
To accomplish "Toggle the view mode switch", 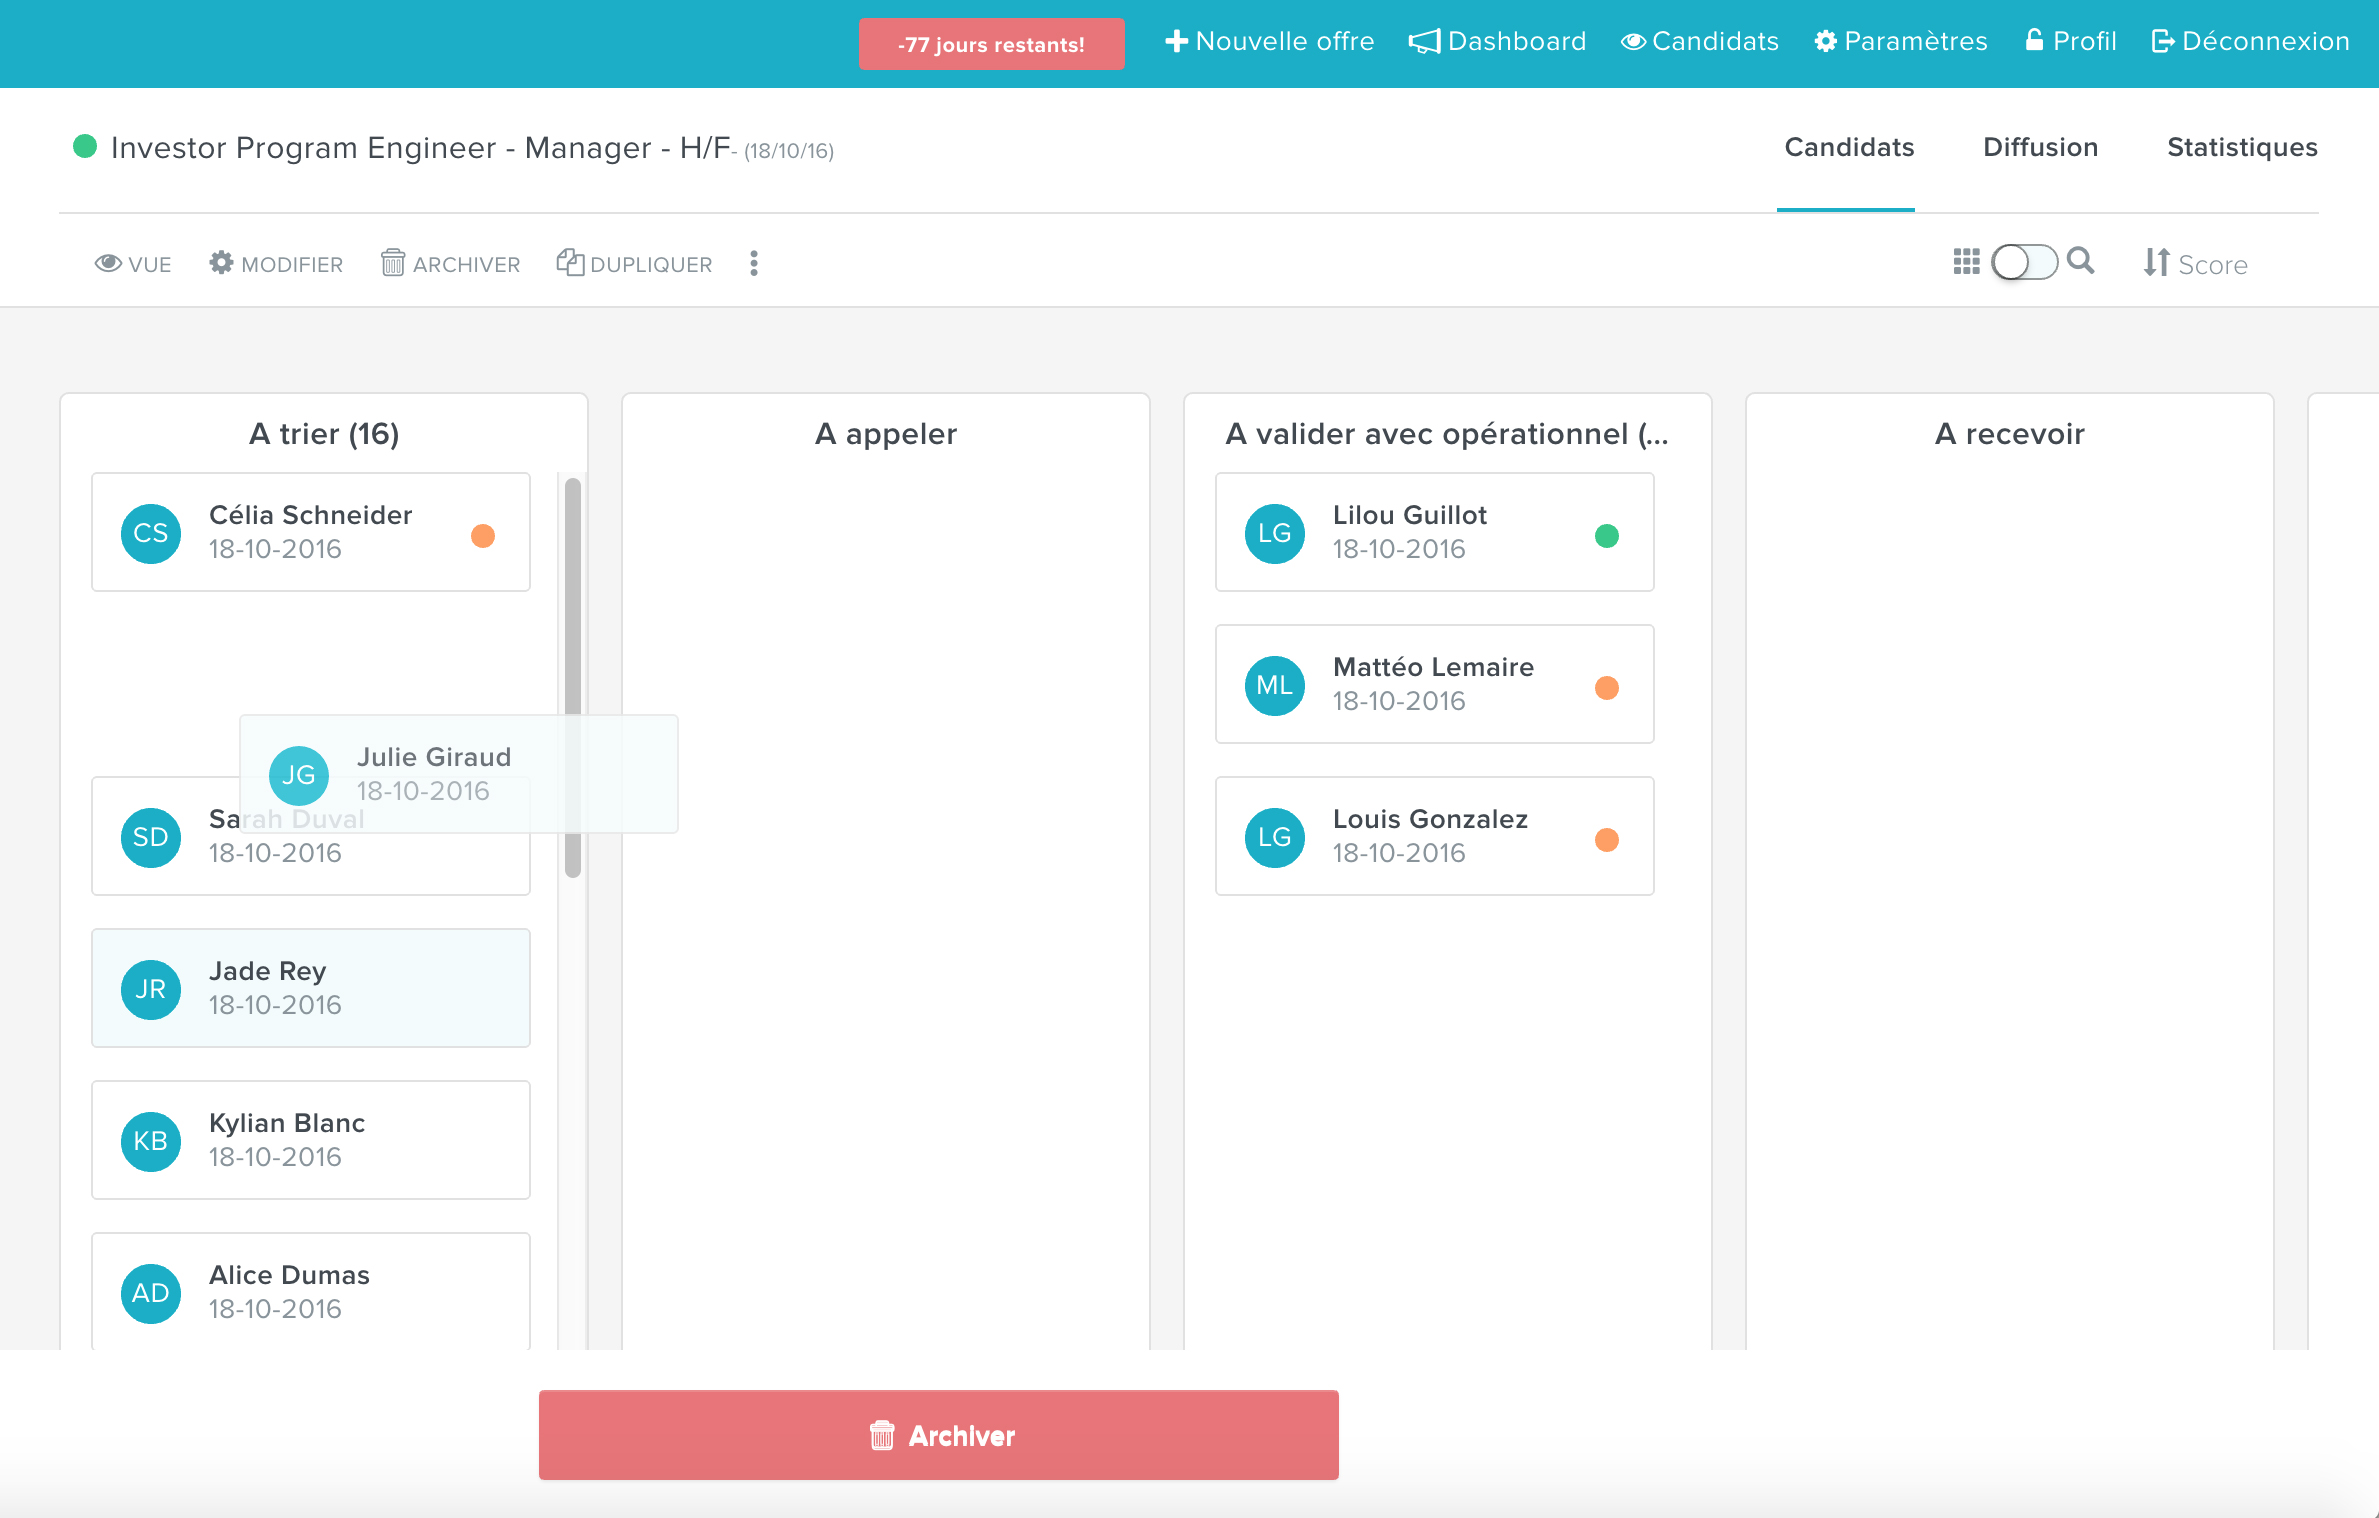I will (x=2024, y=263).
